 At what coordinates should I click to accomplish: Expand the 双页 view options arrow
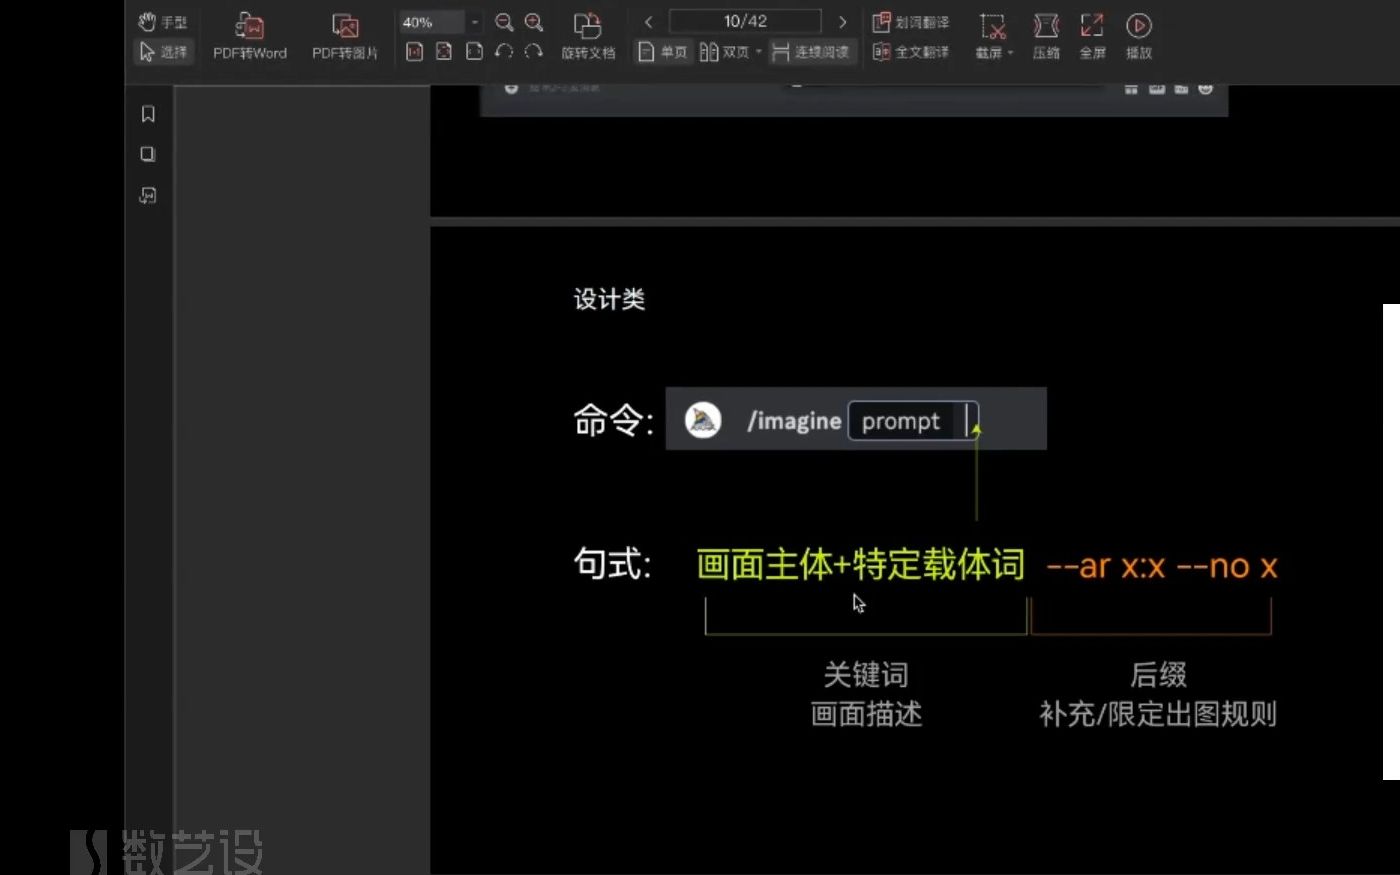click(760, 51)
